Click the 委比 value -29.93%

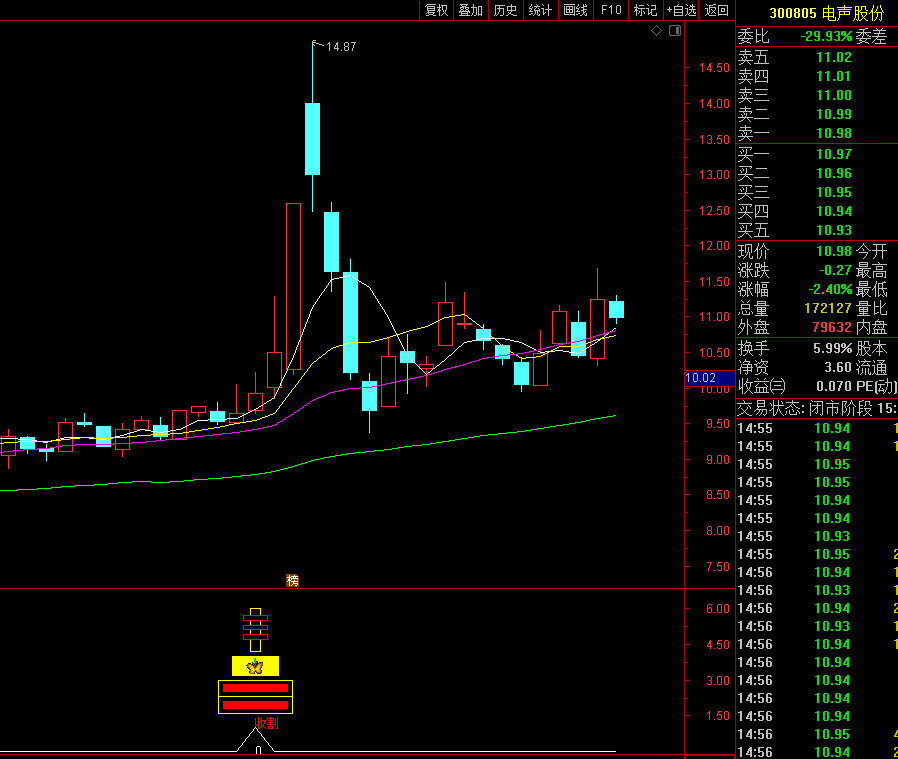826,36
